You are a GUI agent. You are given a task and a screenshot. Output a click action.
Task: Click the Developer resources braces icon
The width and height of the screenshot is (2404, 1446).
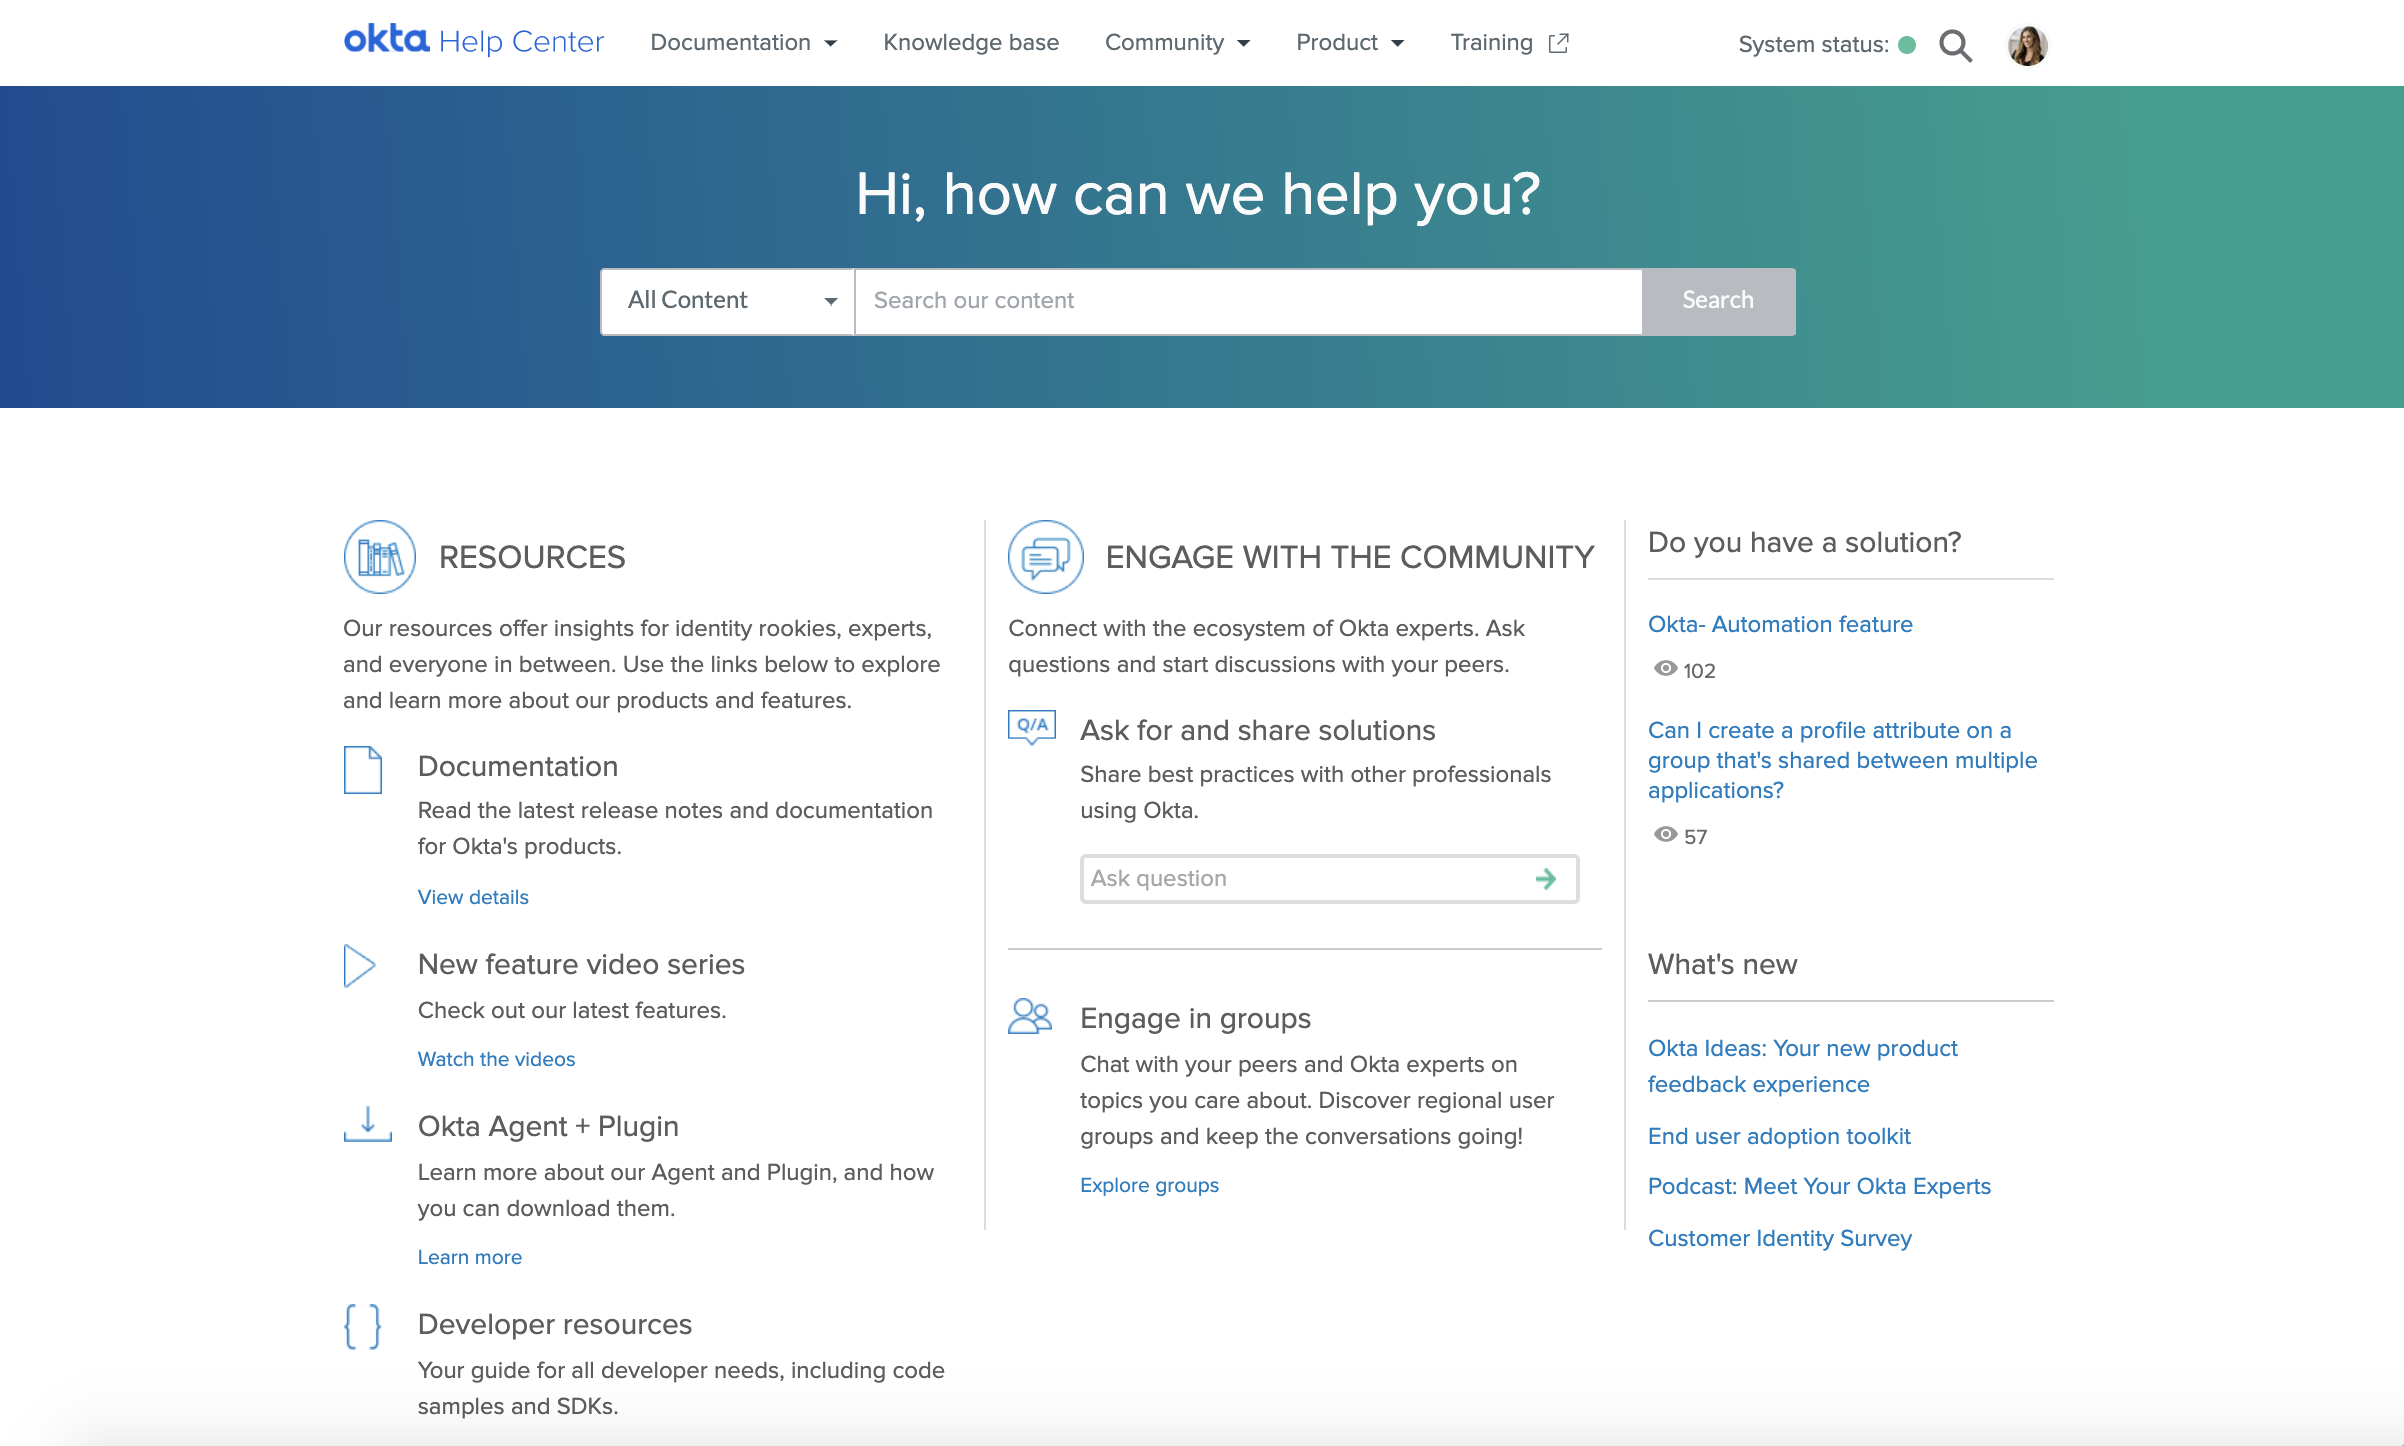click(362, 1327)
